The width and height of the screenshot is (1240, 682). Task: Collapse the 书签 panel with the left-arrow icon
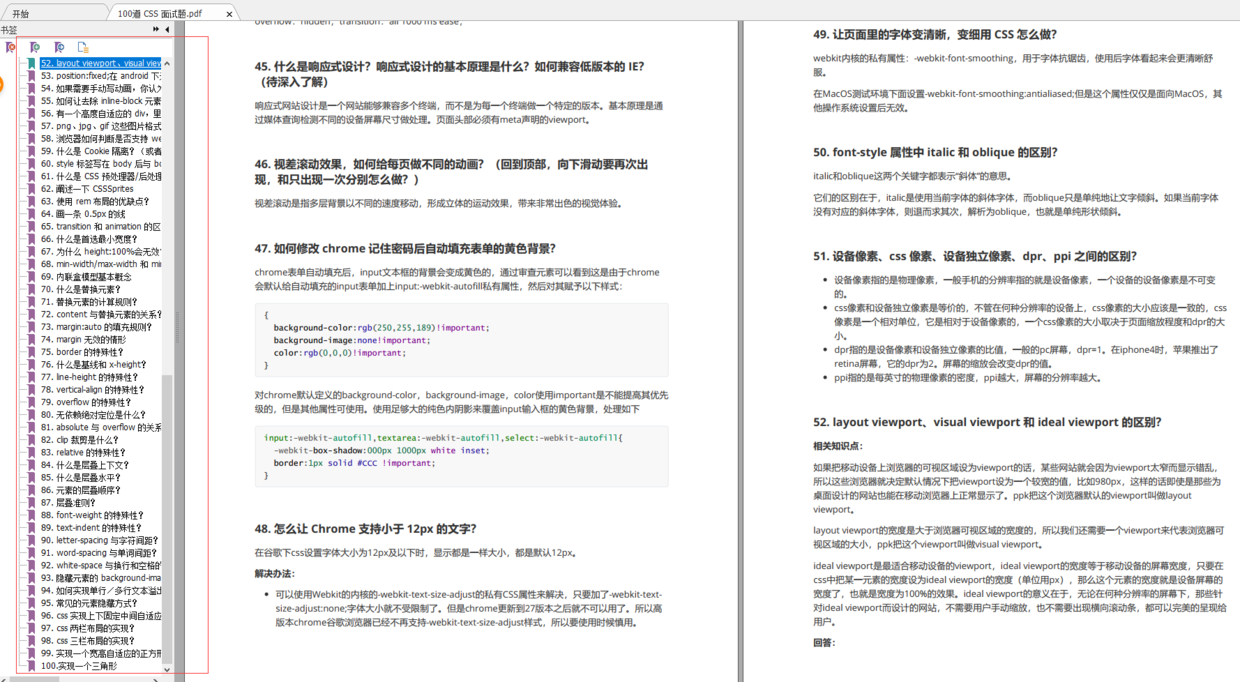pos(167,30)
